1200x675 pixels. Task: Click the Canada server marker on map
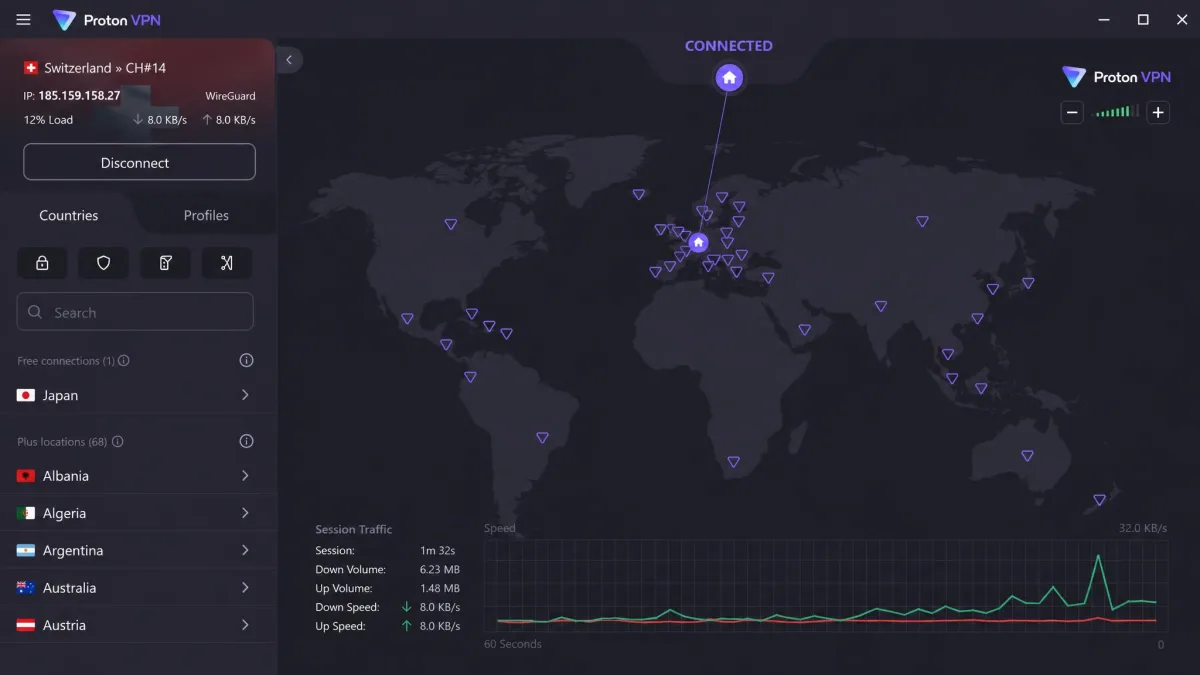point(451,225)
